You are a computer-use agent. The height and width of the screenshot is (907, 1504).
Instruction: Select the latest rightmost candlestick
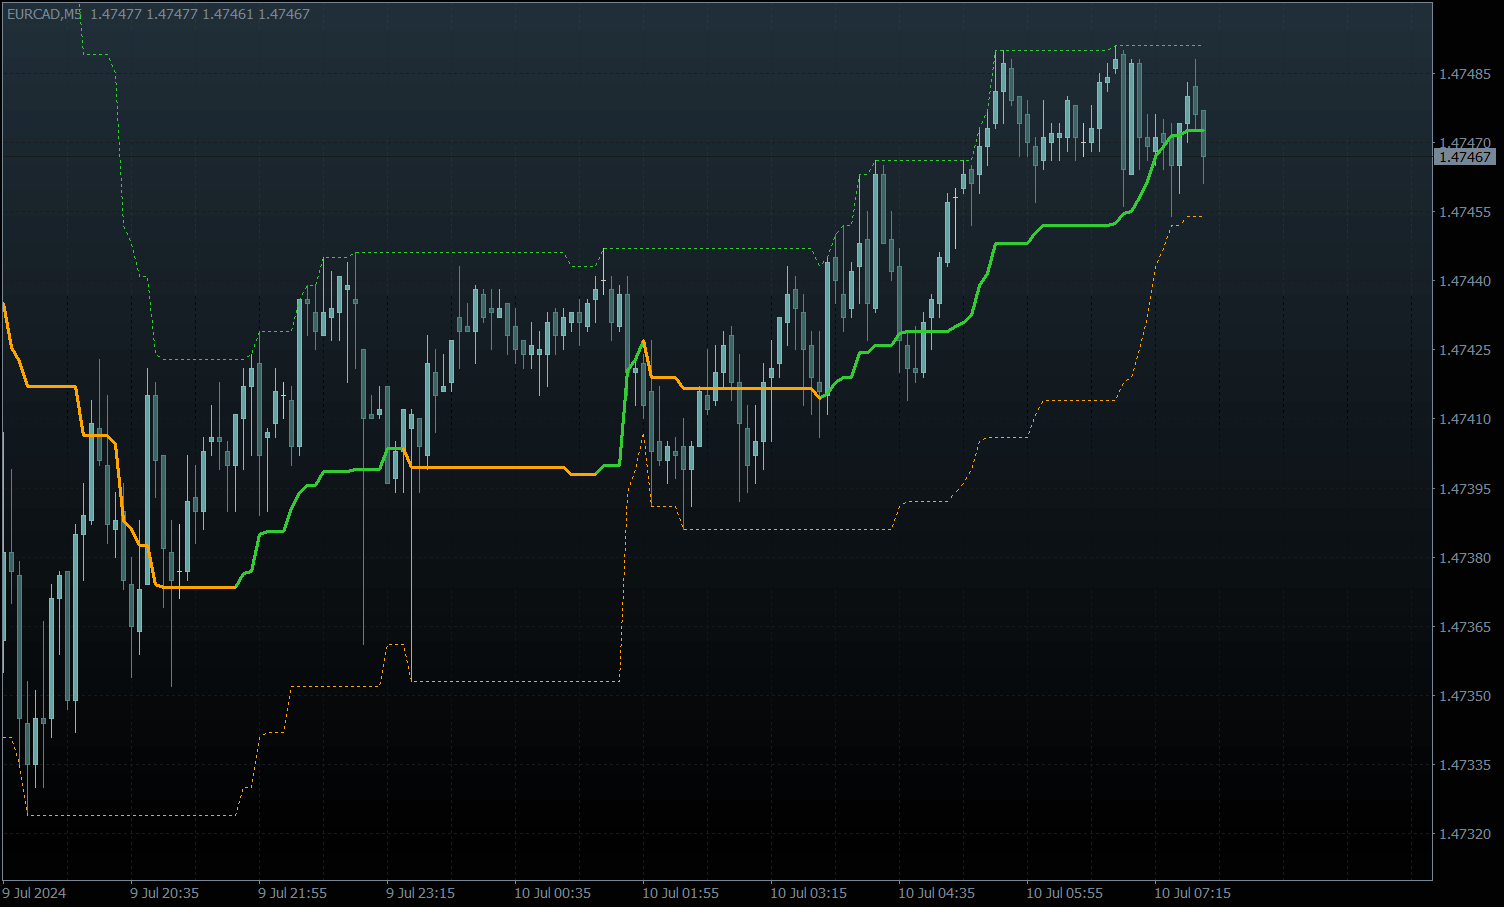coord(1204,134)
